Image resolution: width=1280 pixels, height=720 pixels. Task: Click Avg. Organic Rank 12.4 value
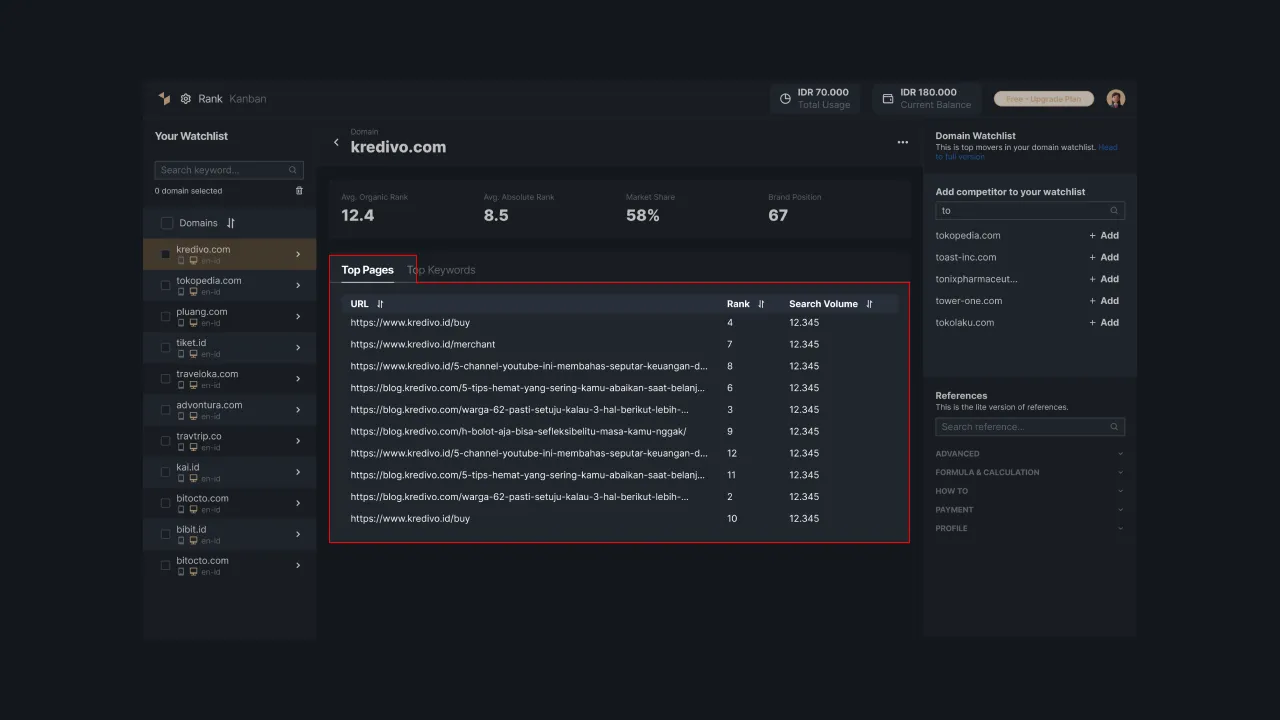[x=358, y=215]
